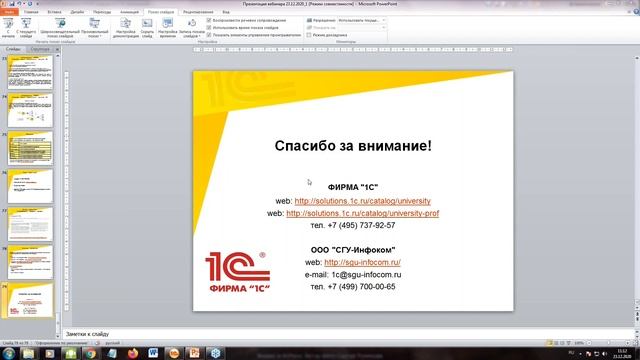The width and height of the screenshot is (640, 360).
Task: Click e-mail text 1c@sgu-infocom.ru
Action: (x=366, y=275)
